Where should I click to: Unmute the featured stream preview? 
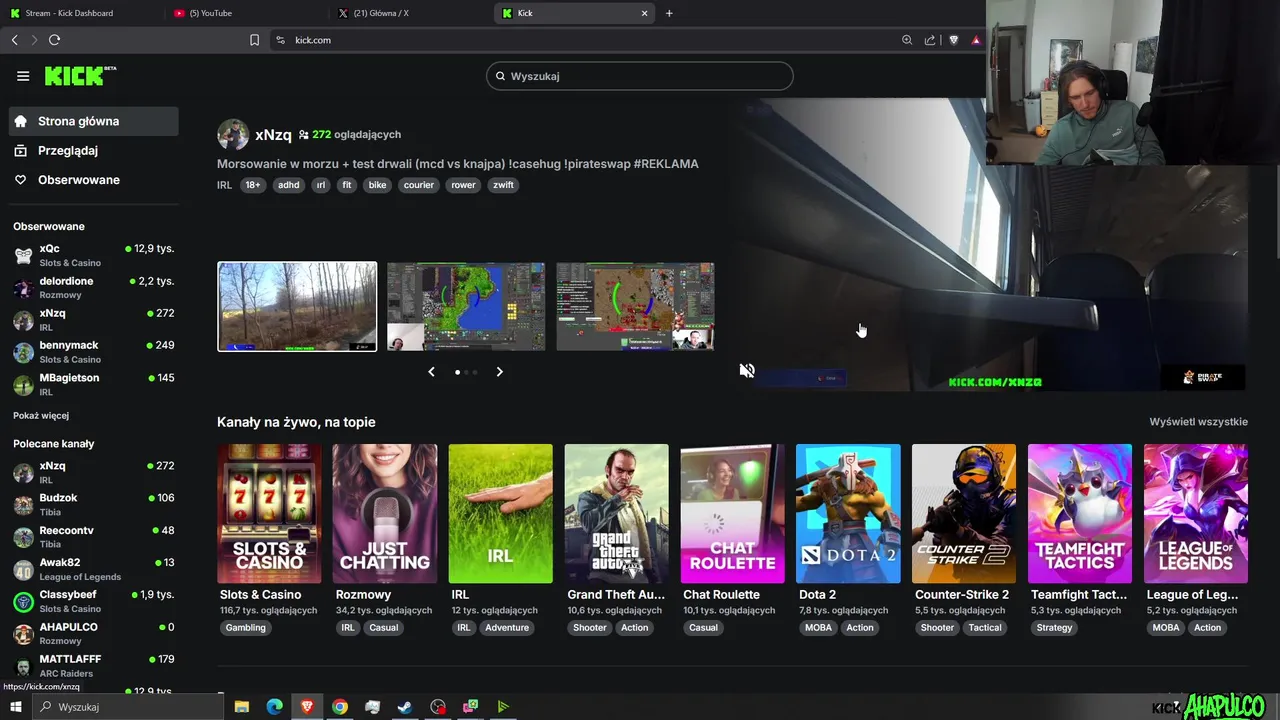tap(747, 370)
